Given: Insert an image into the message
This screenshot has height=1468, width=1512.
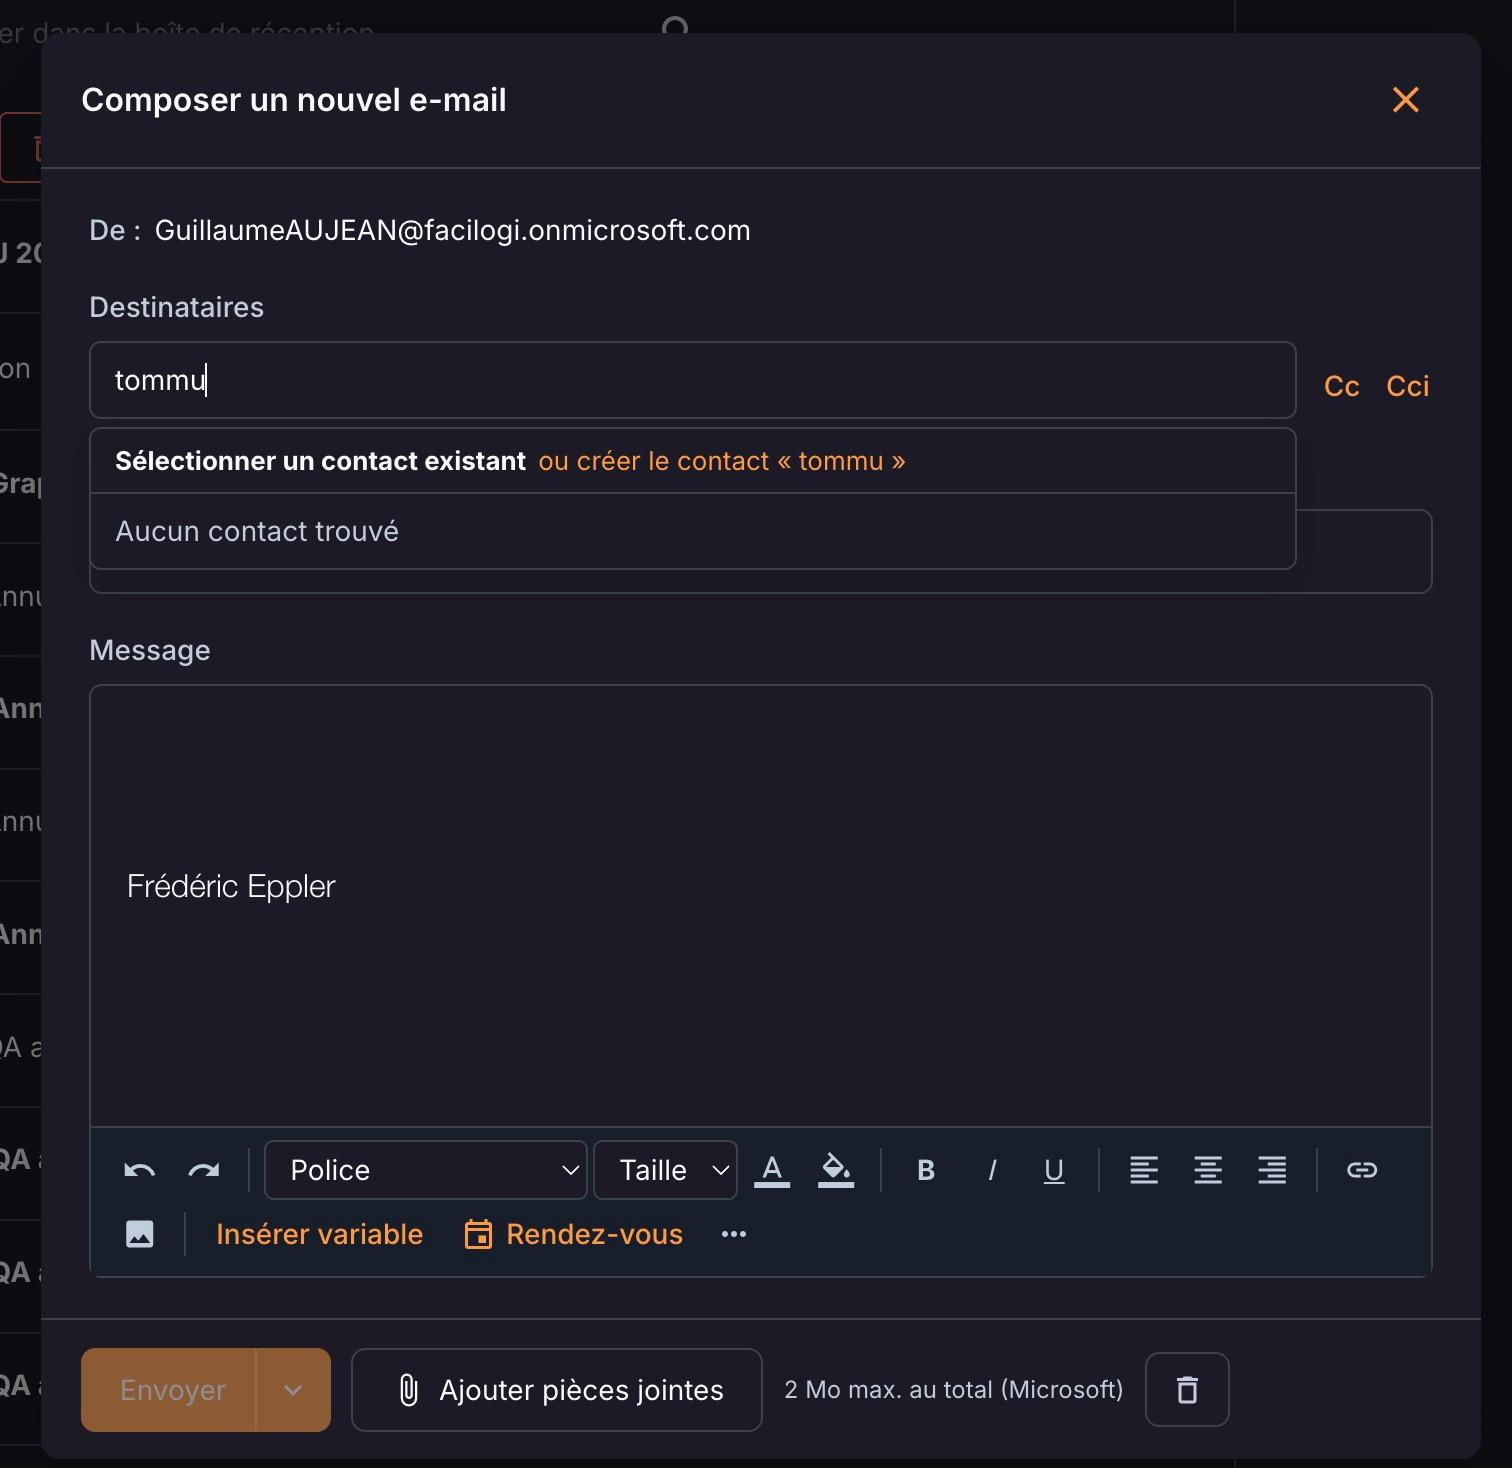Looking at the screenshot, I should tap(140, 1234).
